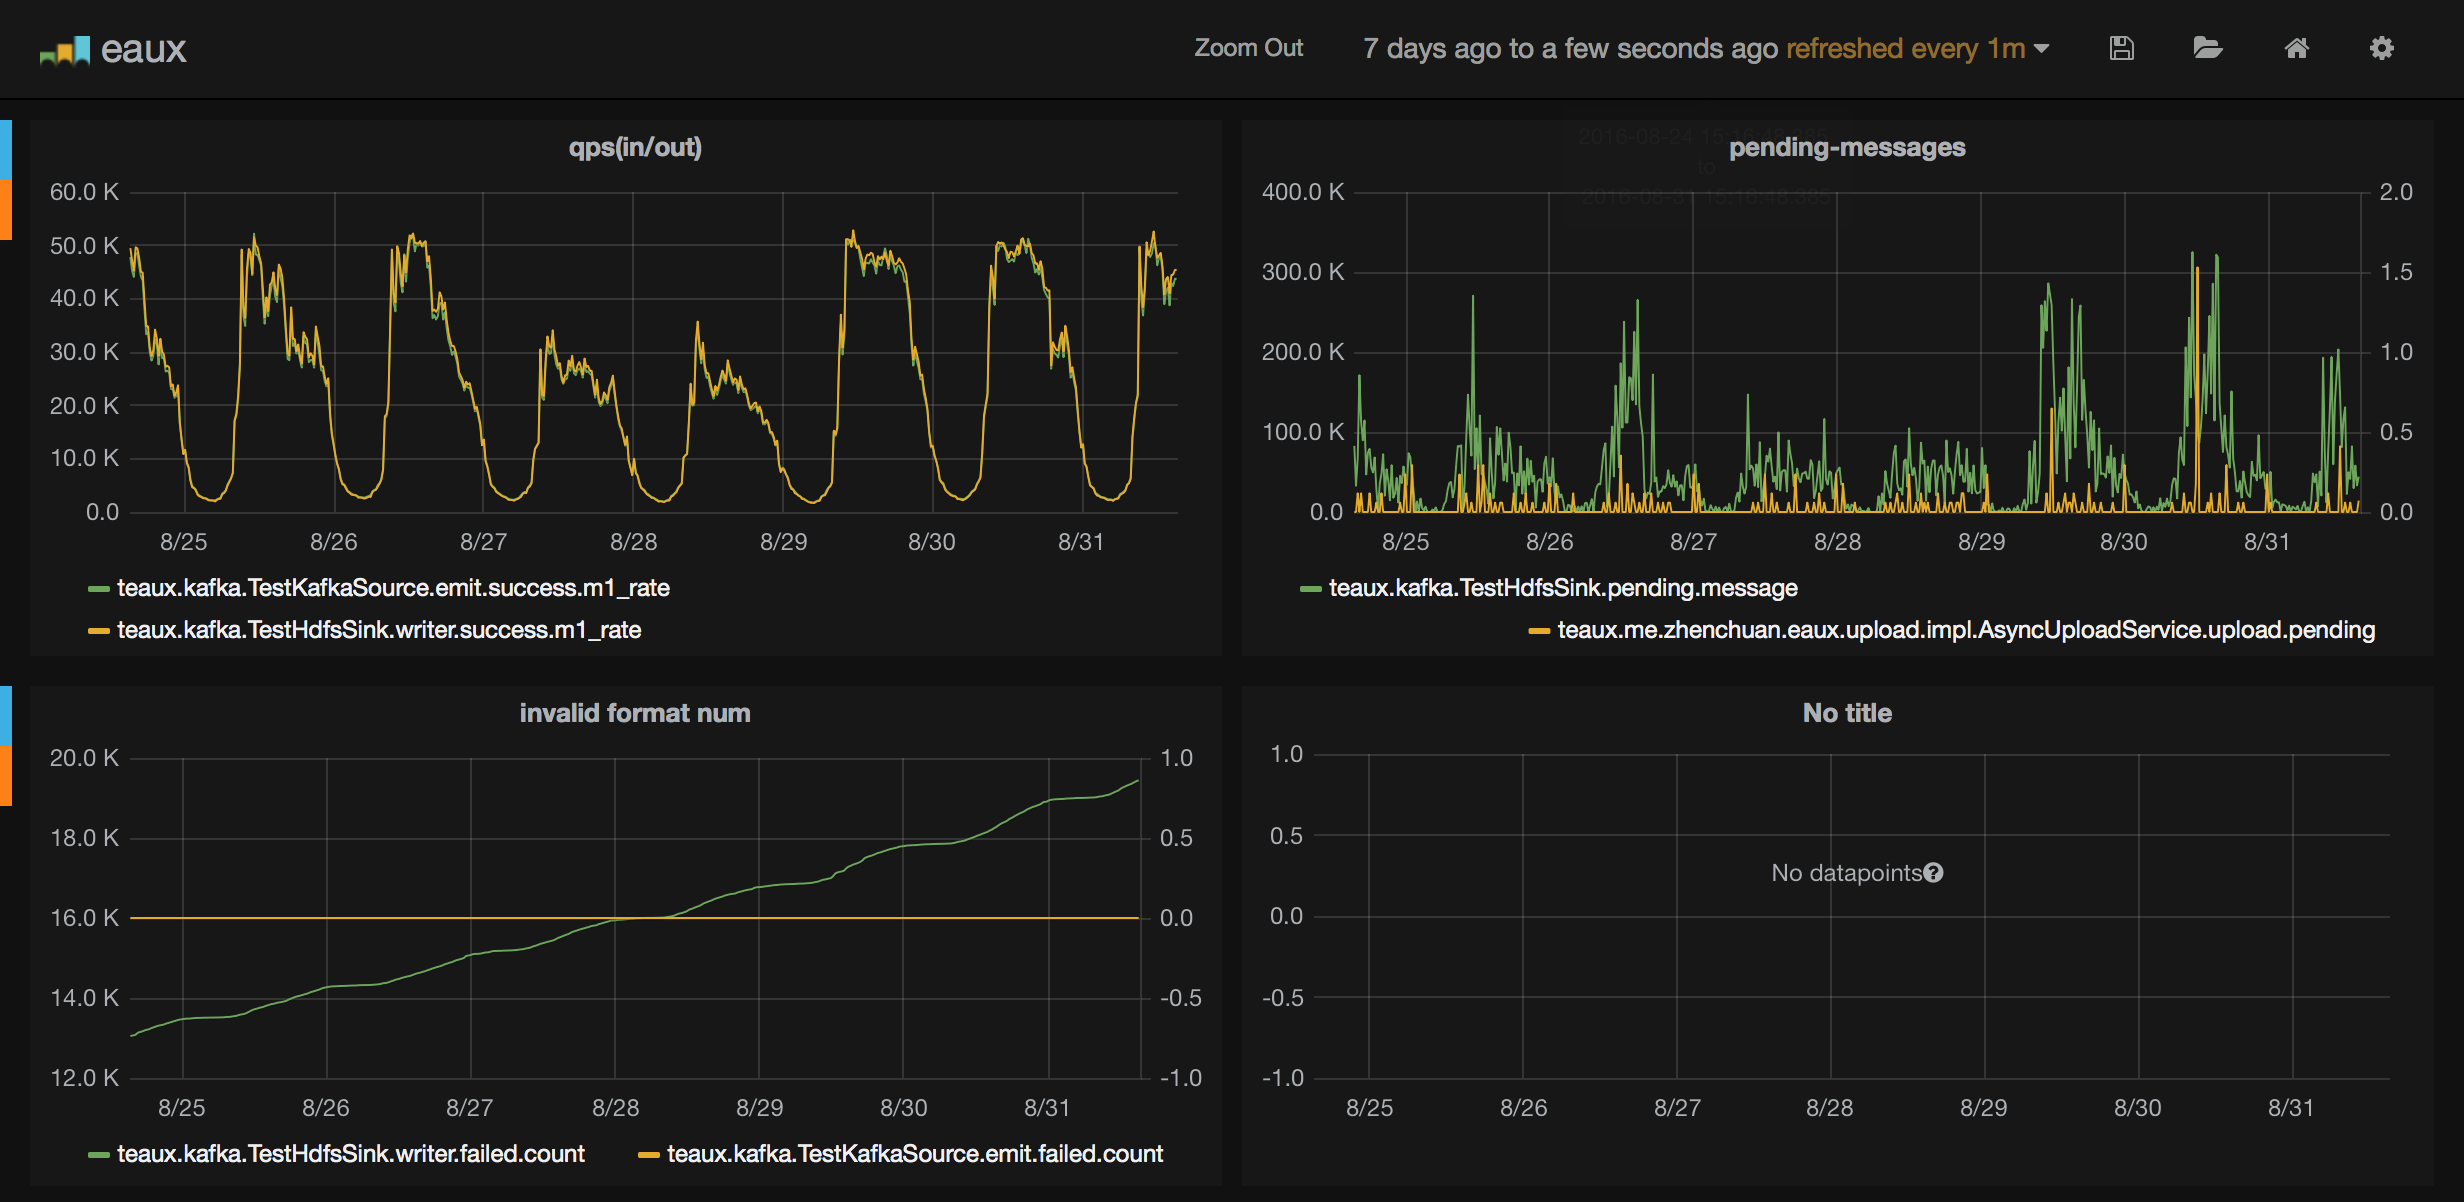Open qps(in/out) panel title menu
This screenshot has width=2464, height=1202.
click(x=635, y=147)
